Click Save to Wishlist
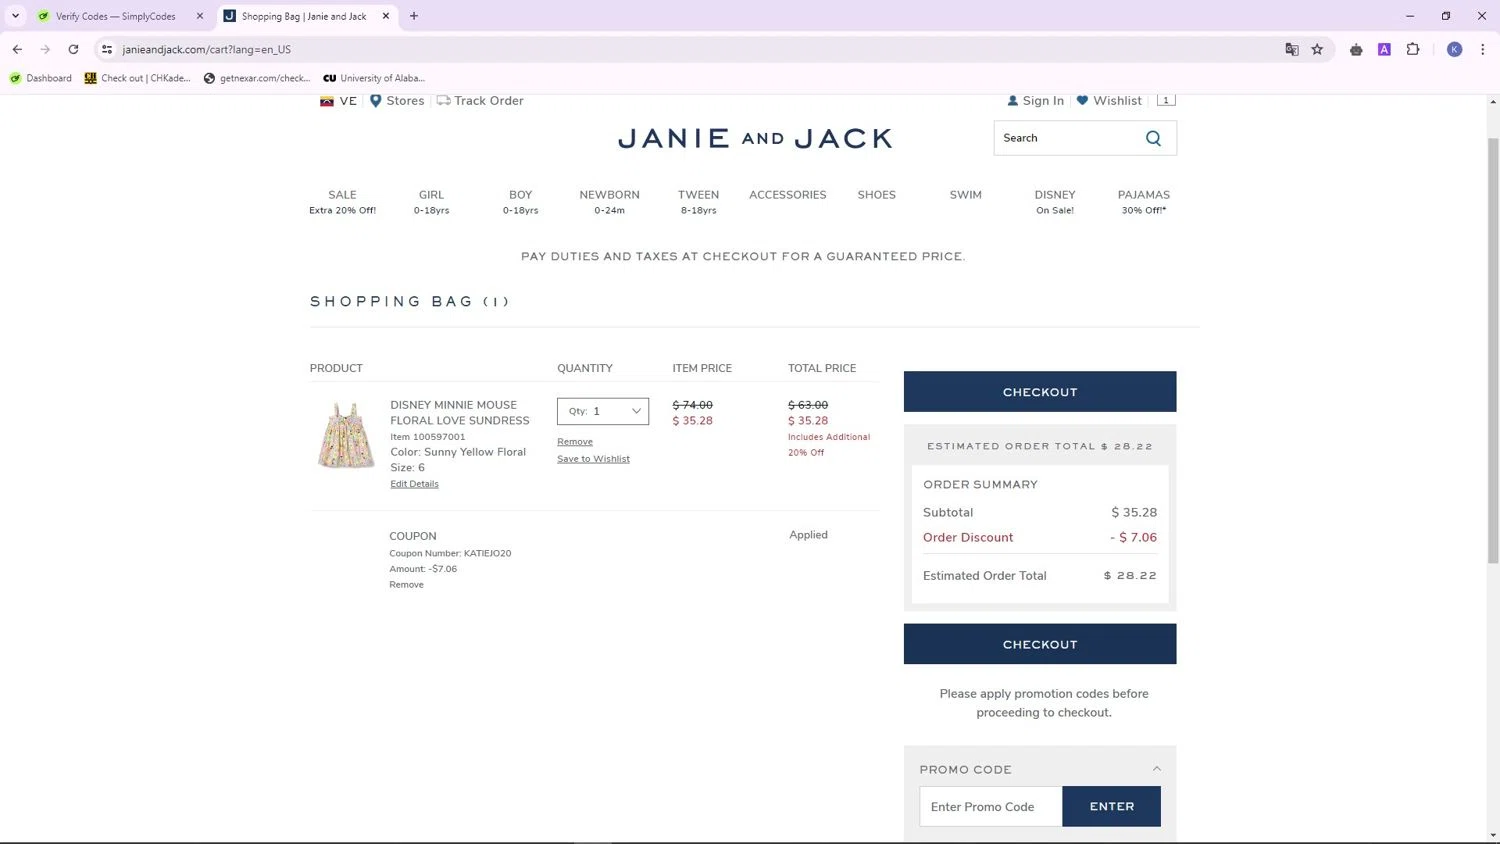 593,459
